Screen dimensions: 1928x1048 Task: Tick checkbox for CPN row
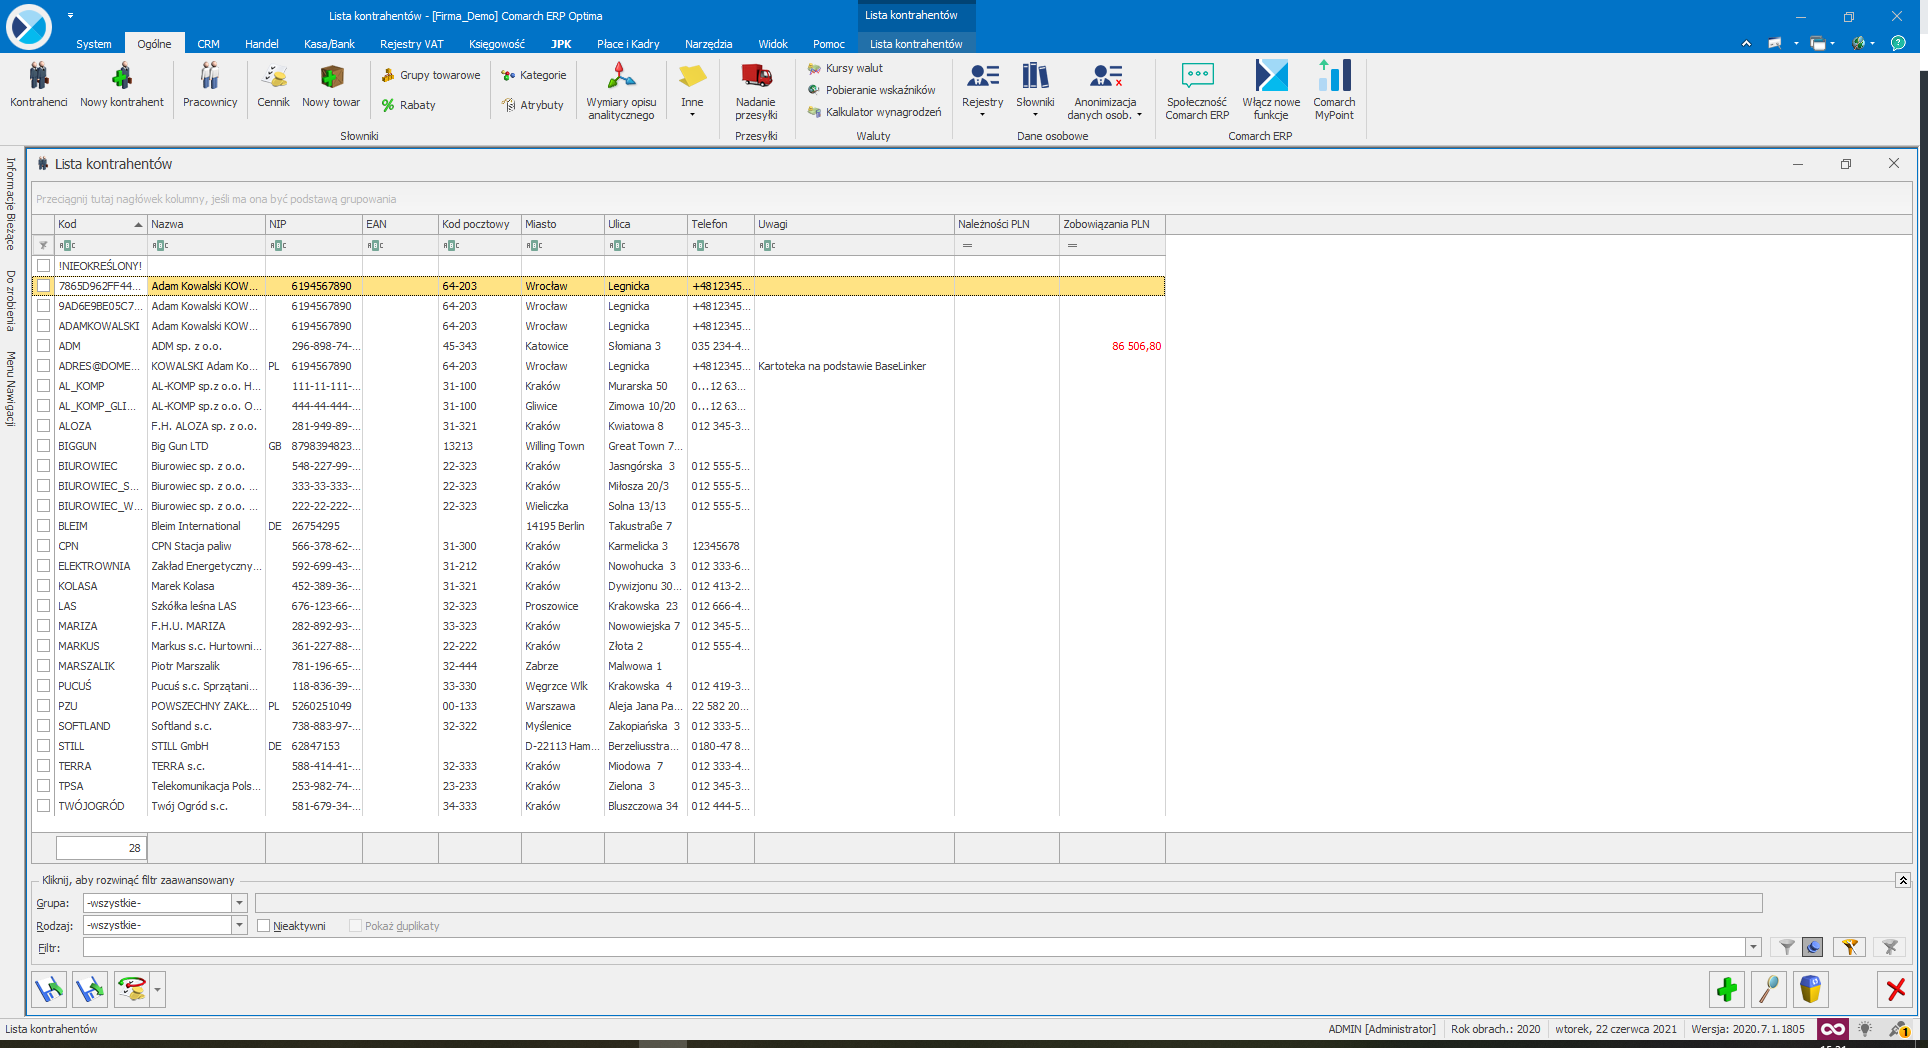(x=44, y=546)
